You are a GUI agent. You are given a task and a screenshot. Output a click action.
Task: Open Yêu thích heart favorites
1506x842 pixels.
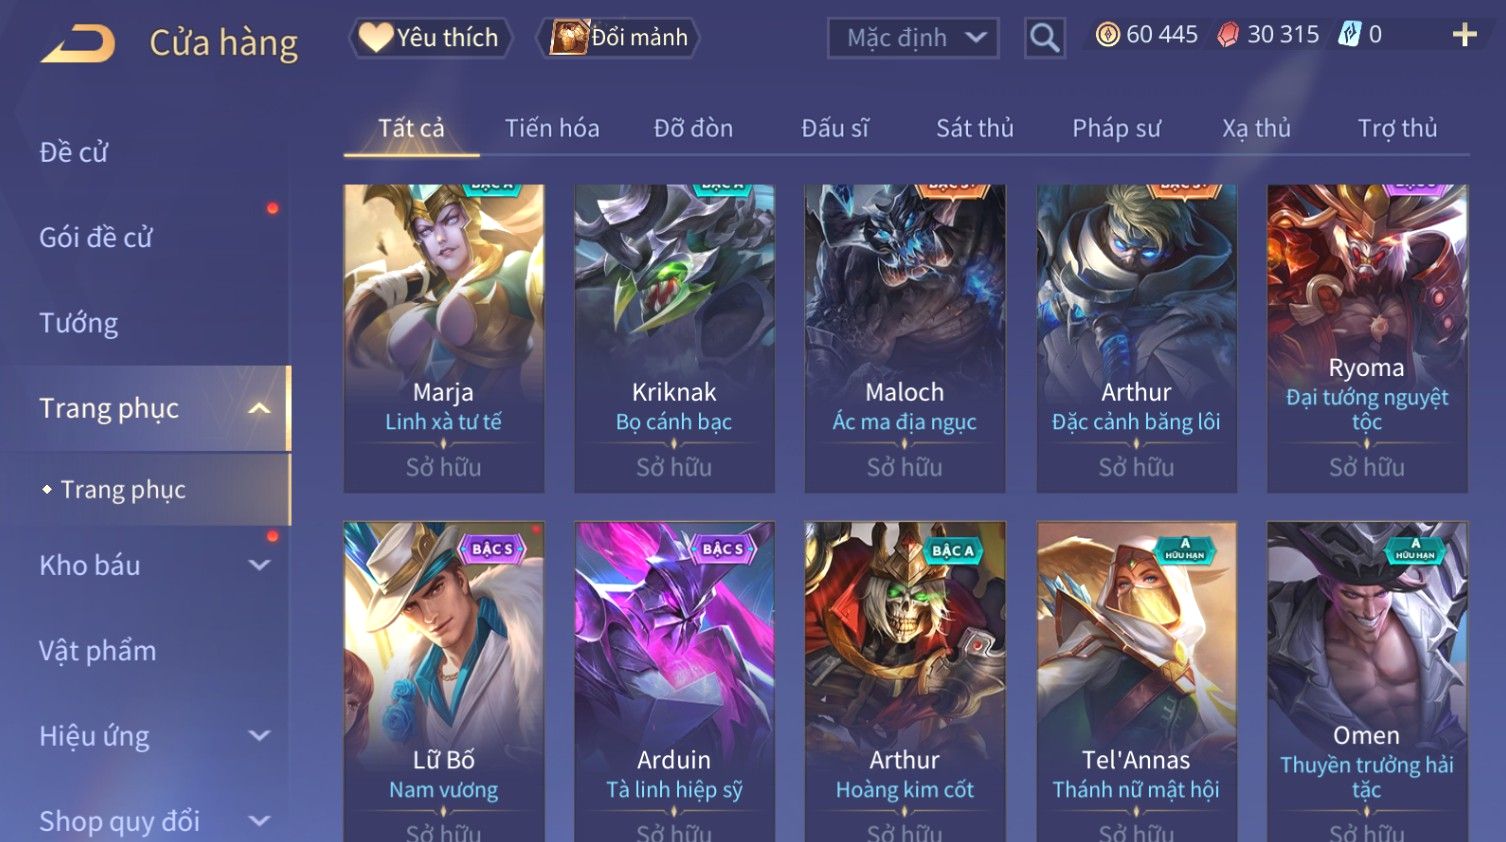click(430, 38)
